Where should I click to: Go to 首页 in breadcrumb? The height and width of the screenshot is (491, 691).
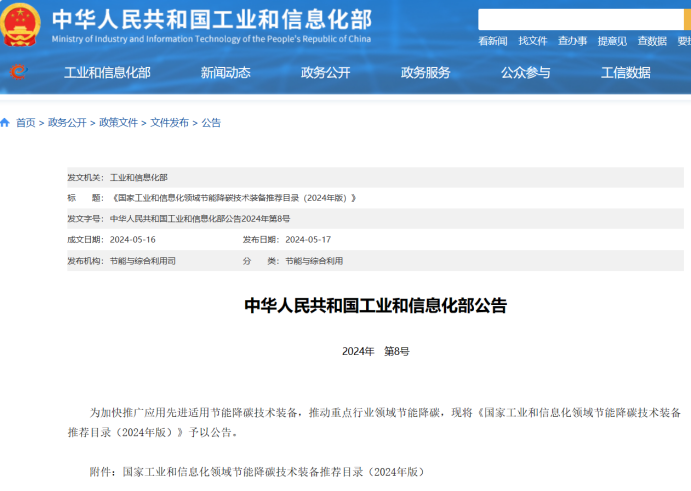tap(25, 123)
